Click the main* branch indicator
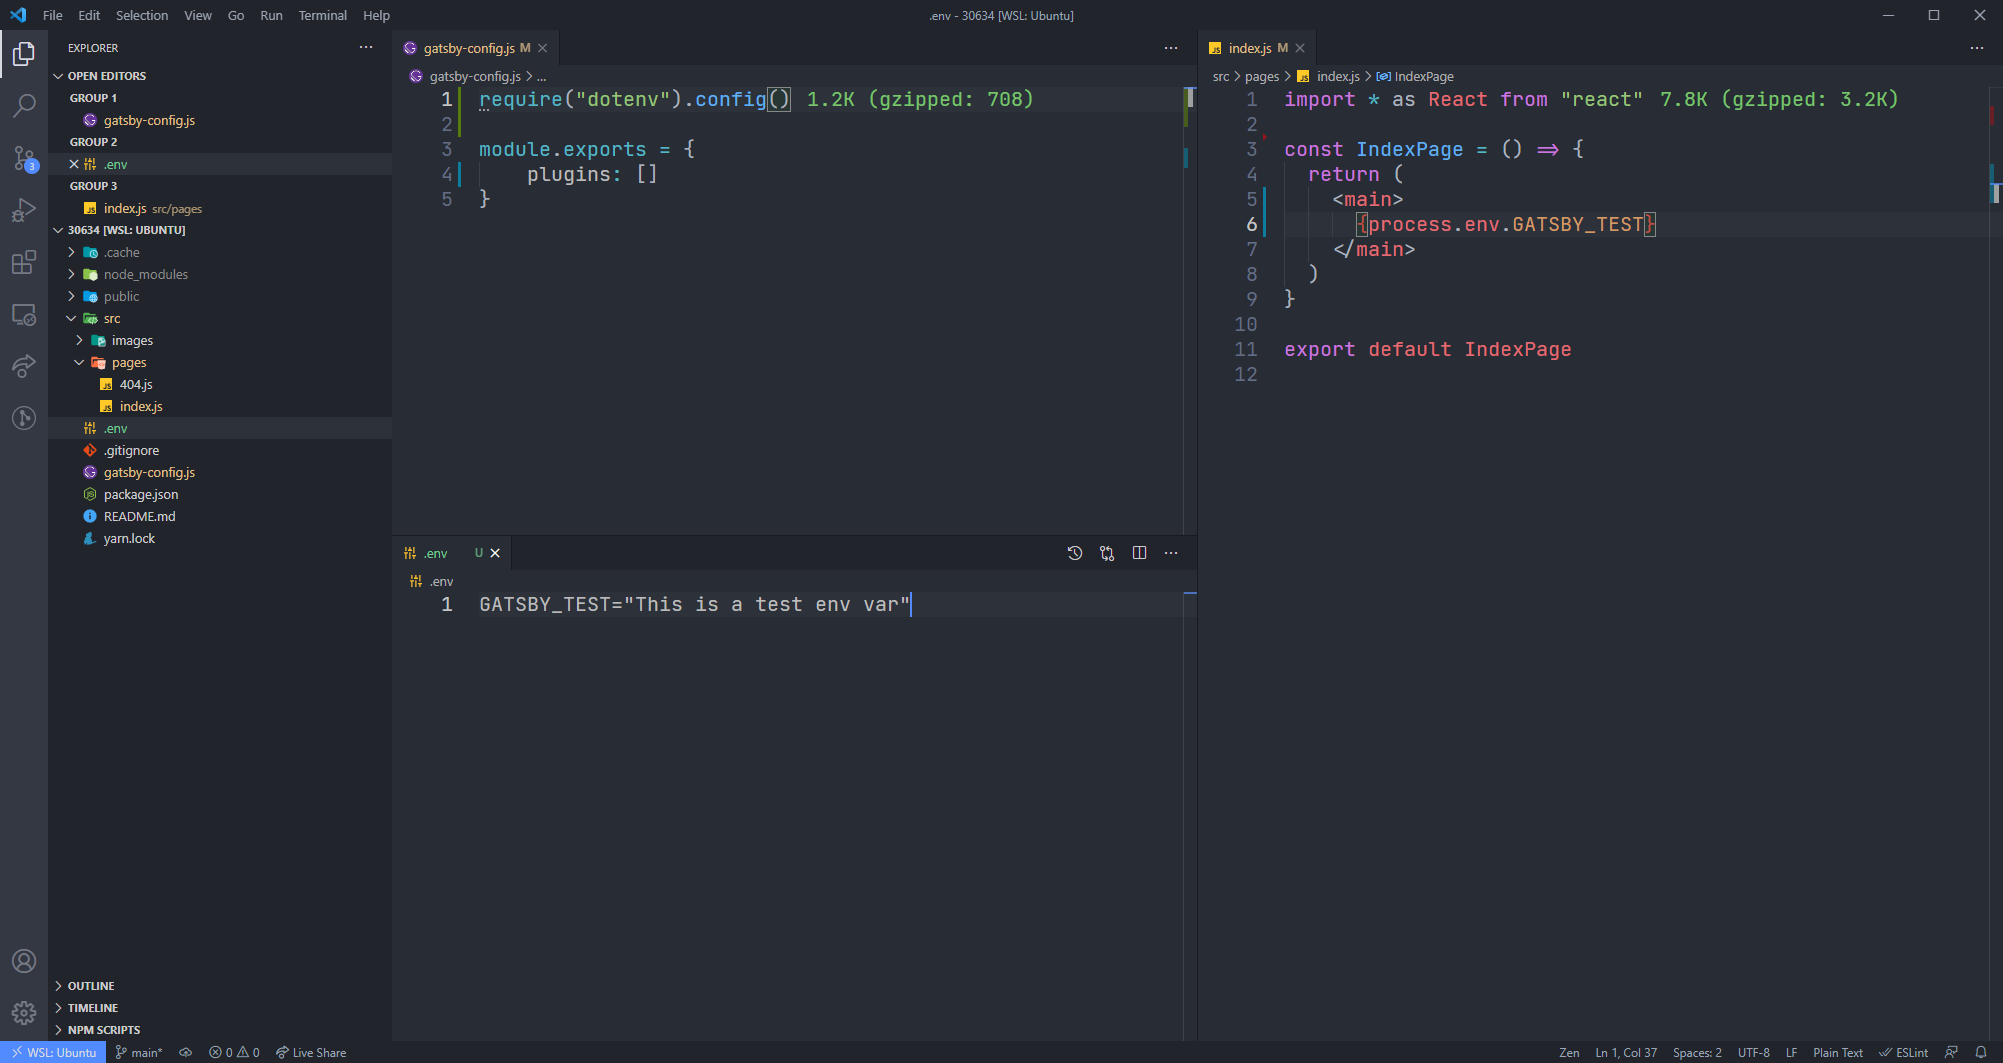Image resolution: width=2003 pixels, height=1063 pixels. (138, 1052)
